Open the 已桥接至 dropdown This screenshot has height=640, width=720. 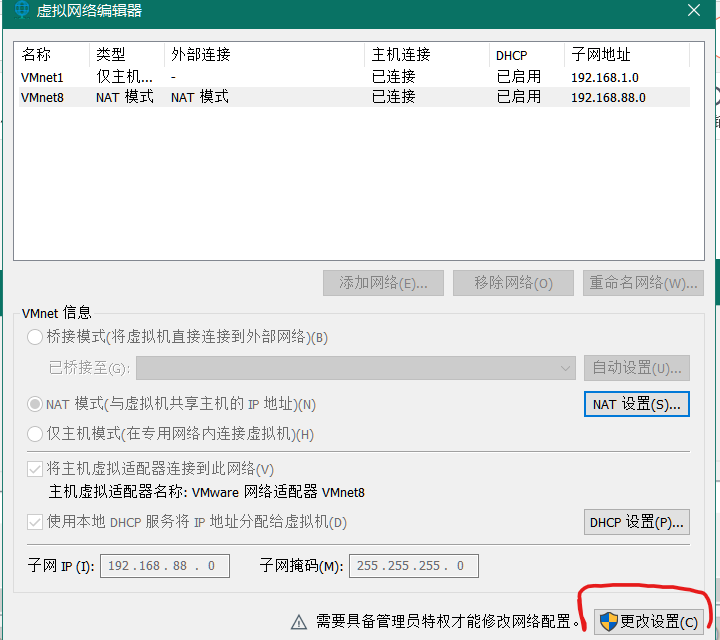pyautogui.click(x=356, y=368)
